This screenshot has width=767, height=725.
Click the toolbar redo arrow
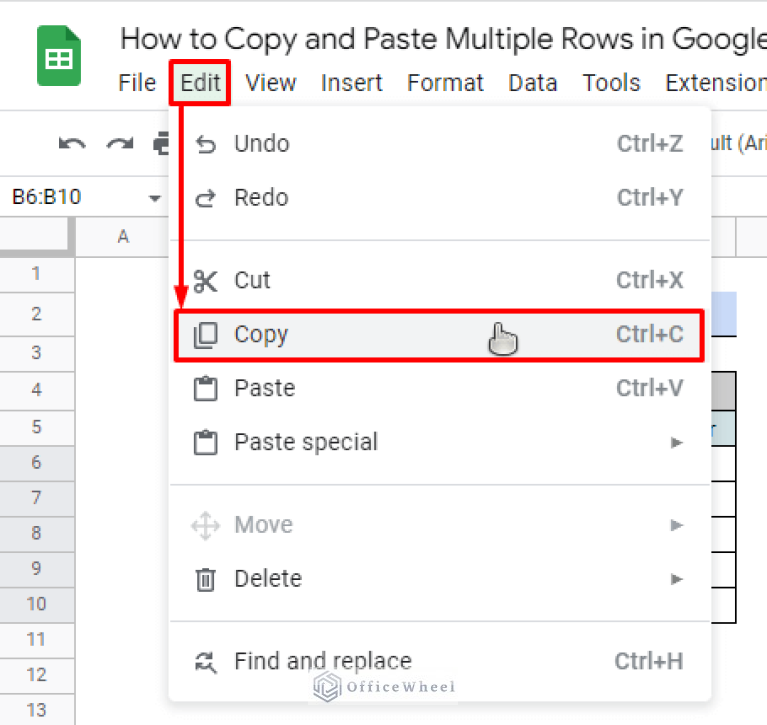pyautogui.click(x=120, y=144)
